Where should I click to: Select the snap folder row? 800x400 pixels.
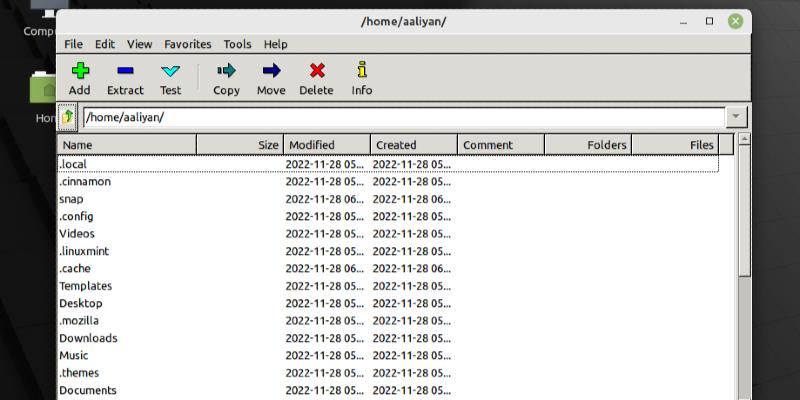388,199
